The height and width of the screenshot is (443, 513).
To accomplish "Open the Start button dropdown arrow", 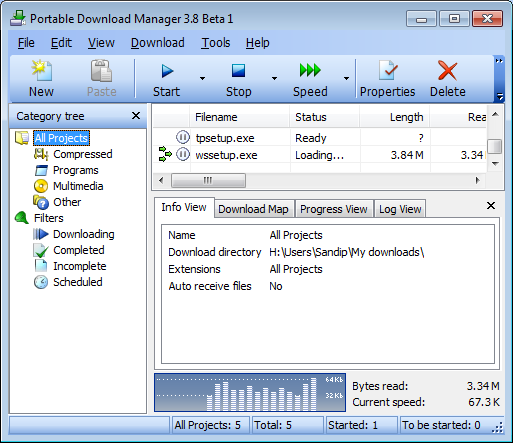I will pos(202,78).
